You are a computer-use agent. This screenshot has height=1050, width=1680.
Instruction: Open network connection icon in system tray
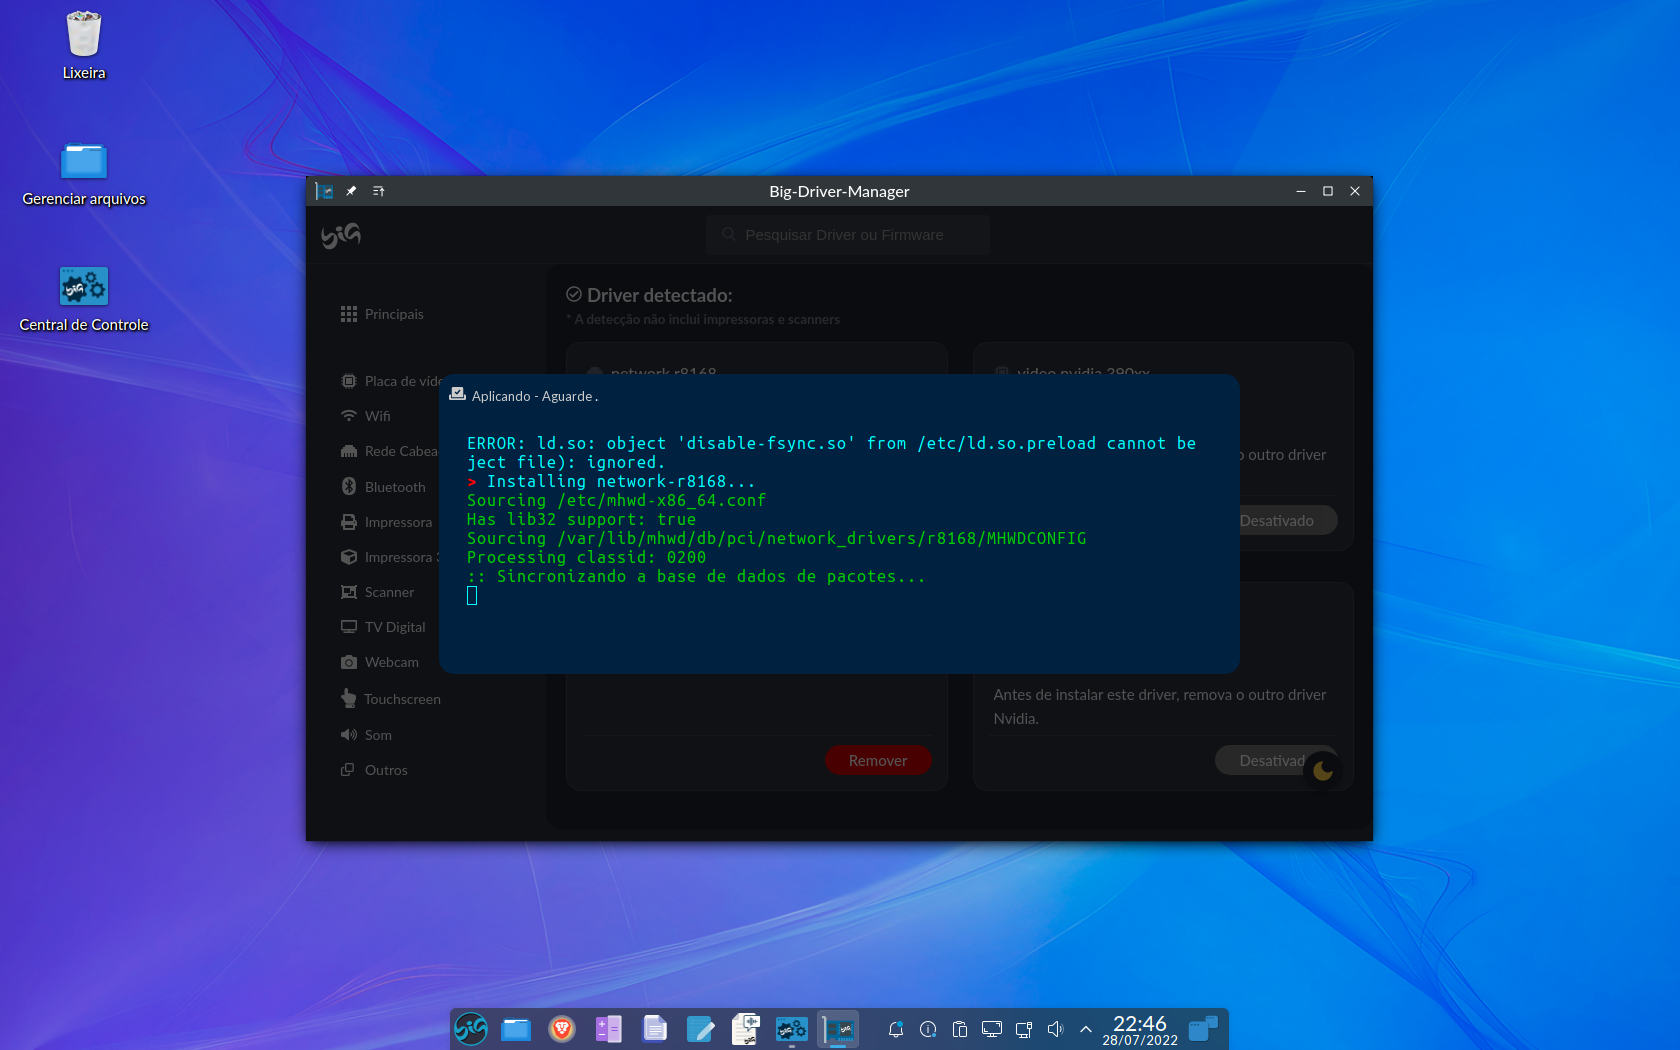pyautogui.click(x=1024, y=1029)
